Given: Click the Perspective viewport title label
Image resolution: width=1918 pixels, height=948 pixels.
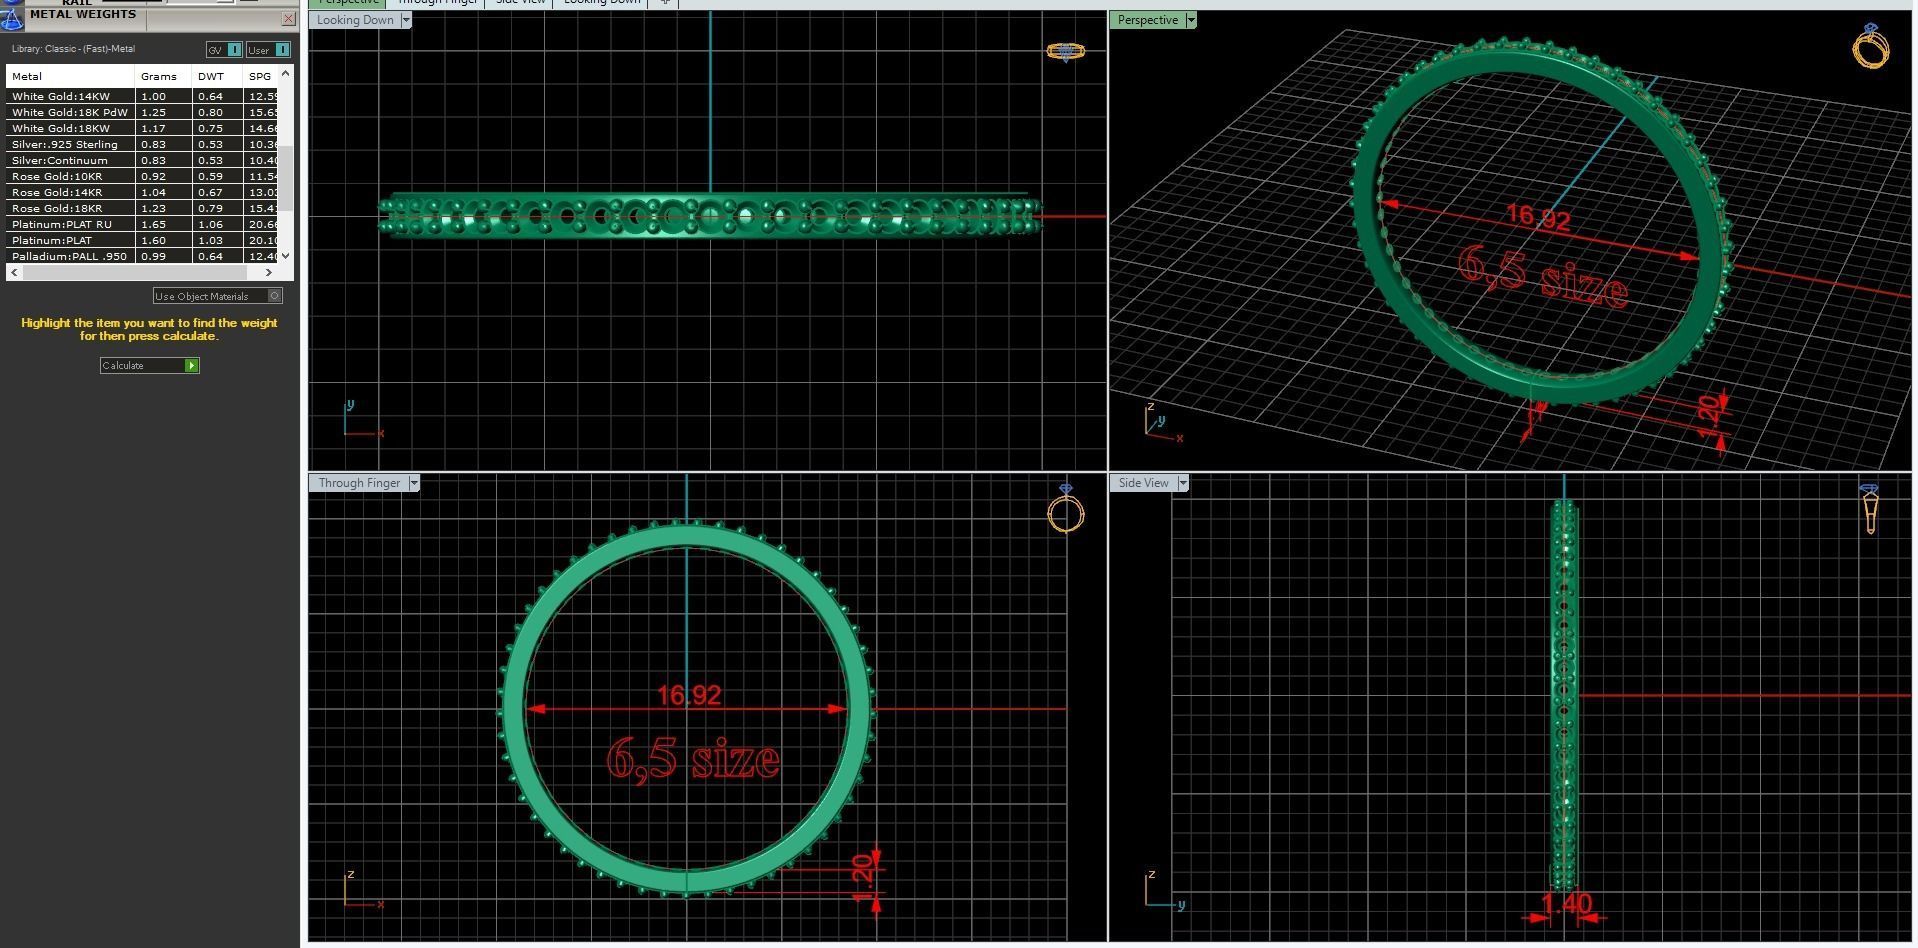Looking at the screenshot, I should pos(1148,20).
